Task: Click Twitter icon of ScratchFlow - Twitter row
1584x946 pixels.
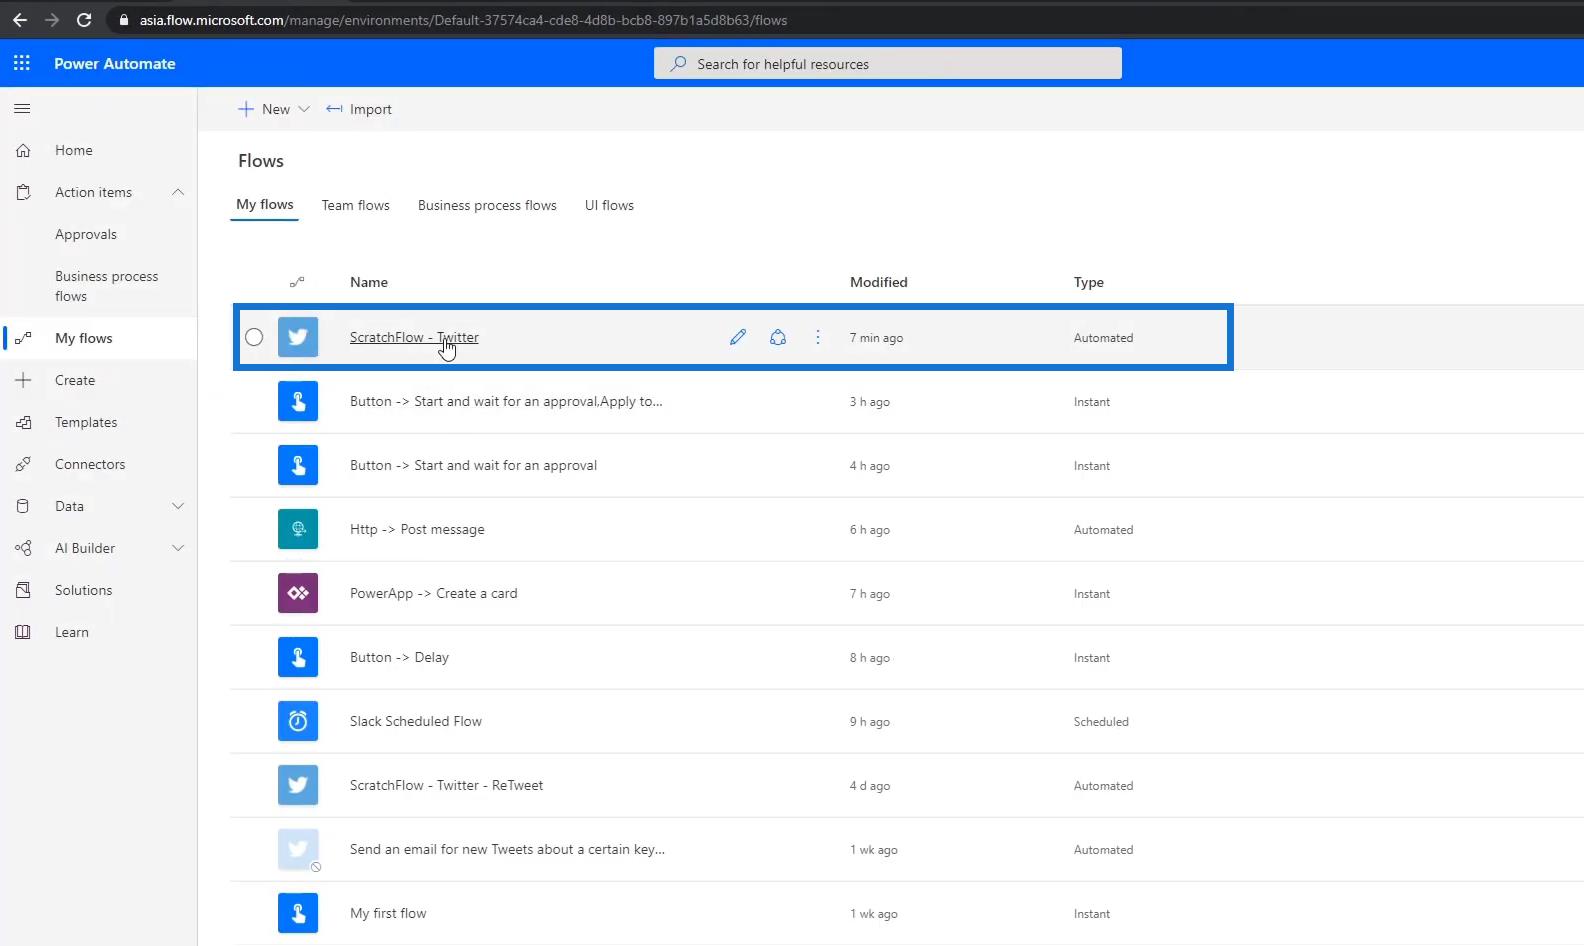Action: click(298, 337)
